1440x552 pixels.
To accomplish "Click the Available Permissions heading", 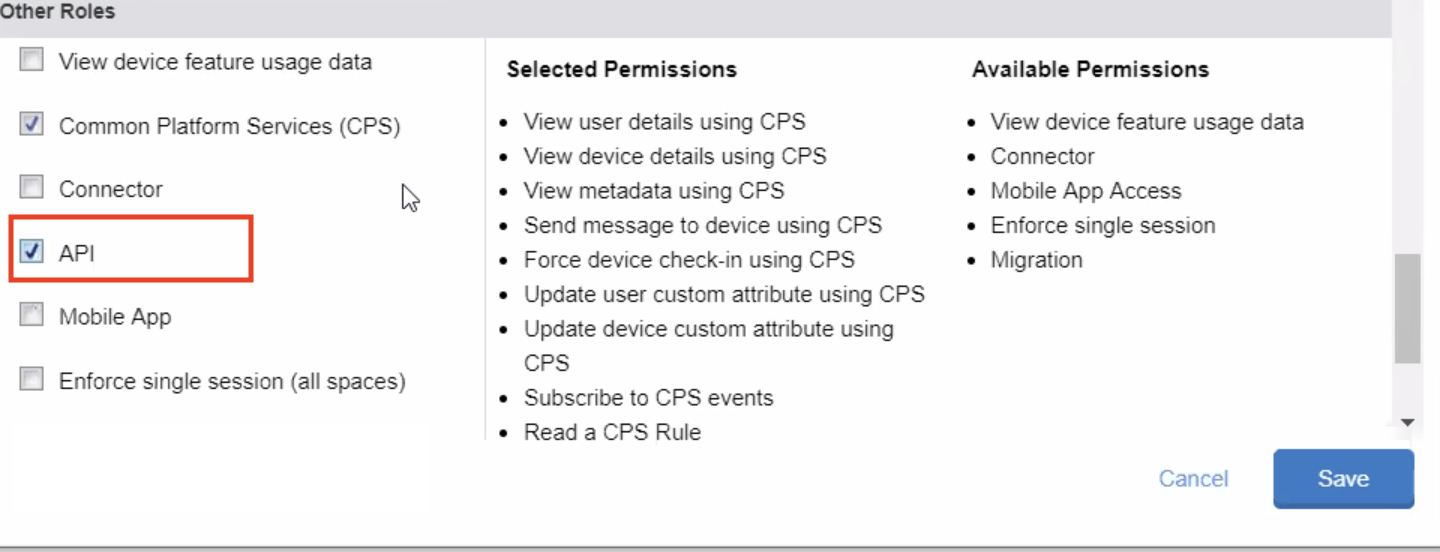I will point(1090,70).
